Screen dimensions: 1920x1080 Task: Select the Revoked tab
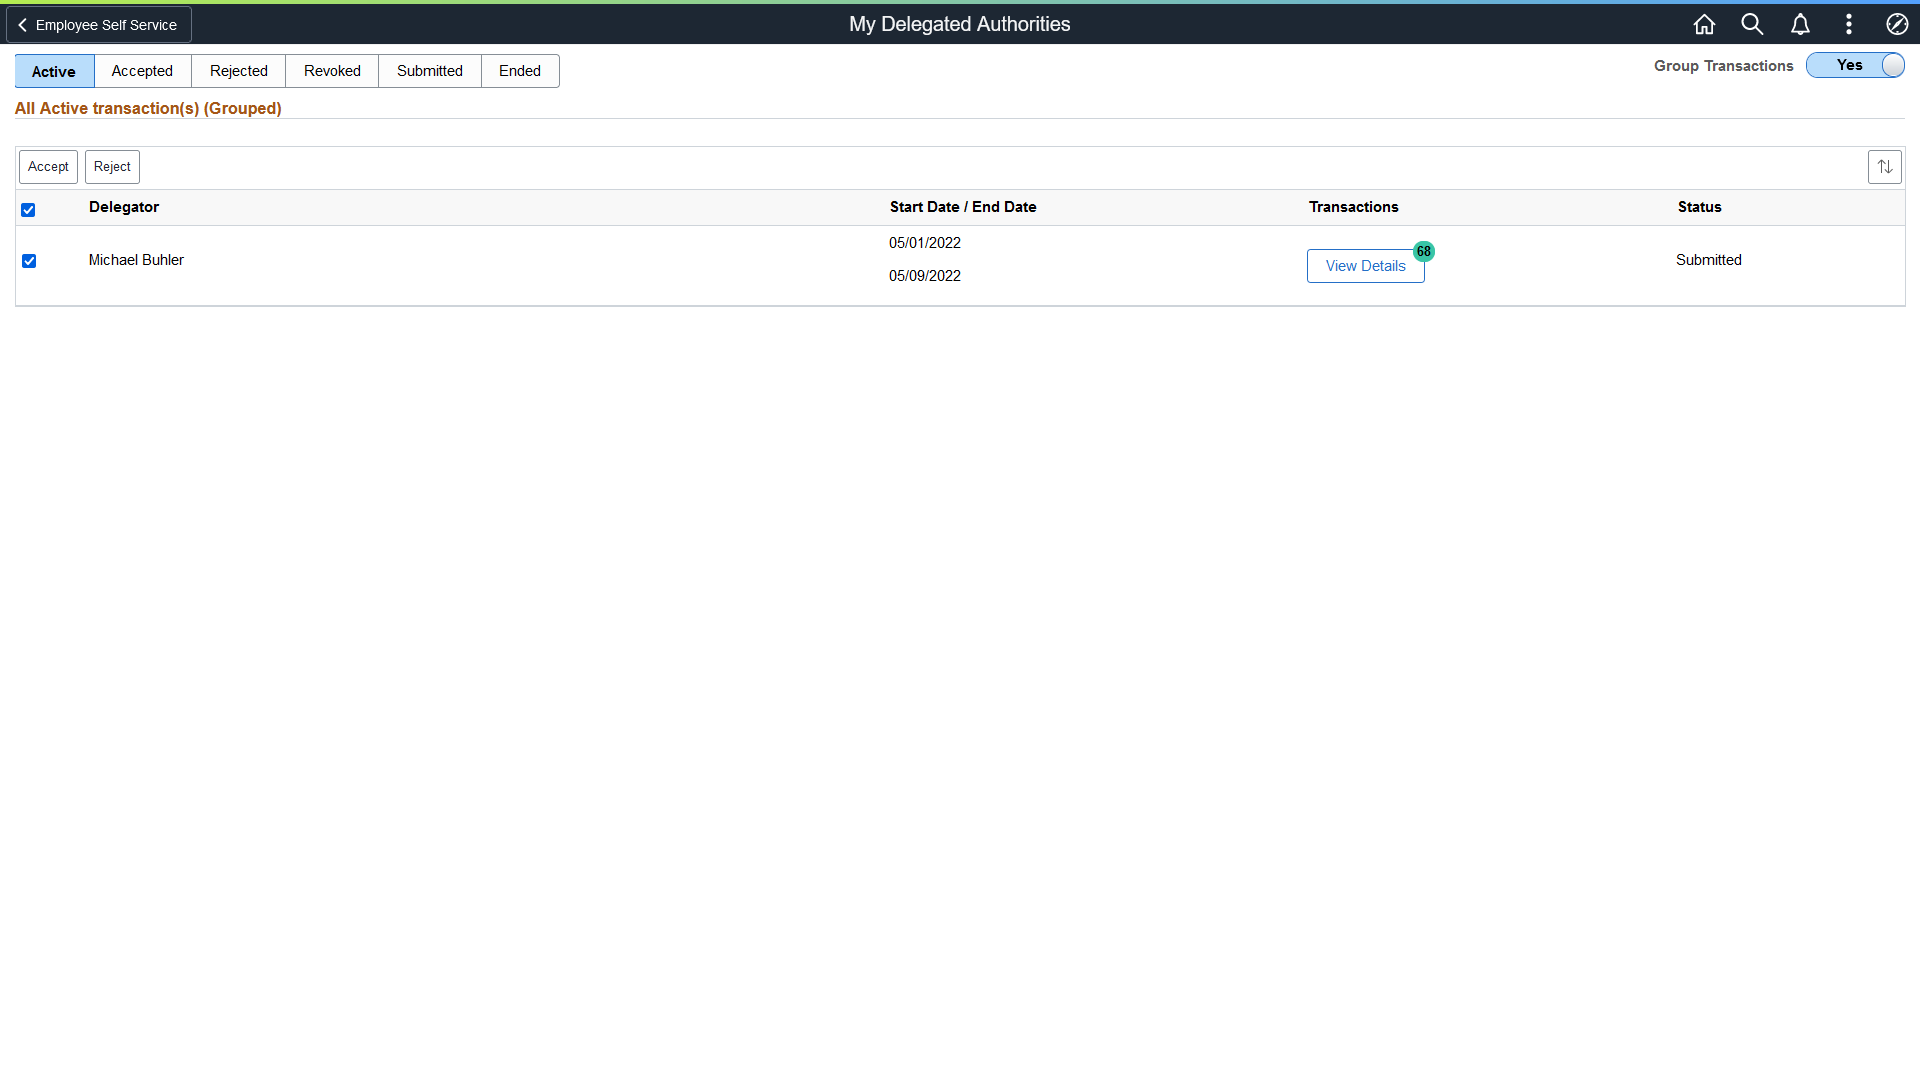click(x=332, y=70)
